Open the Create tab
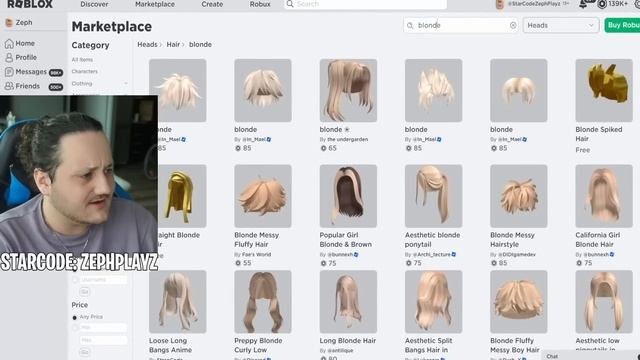Viewport: 640px width, 360px height. 212,4
